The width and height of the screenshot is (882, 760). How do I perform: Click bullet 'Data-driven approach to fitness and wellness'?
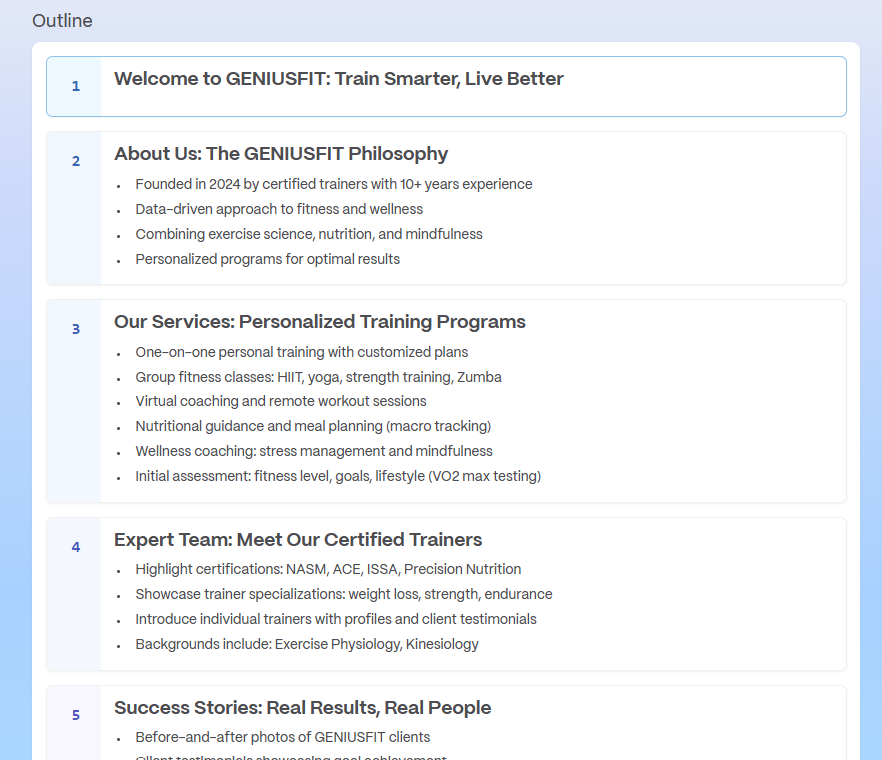(x=279, y=209)
